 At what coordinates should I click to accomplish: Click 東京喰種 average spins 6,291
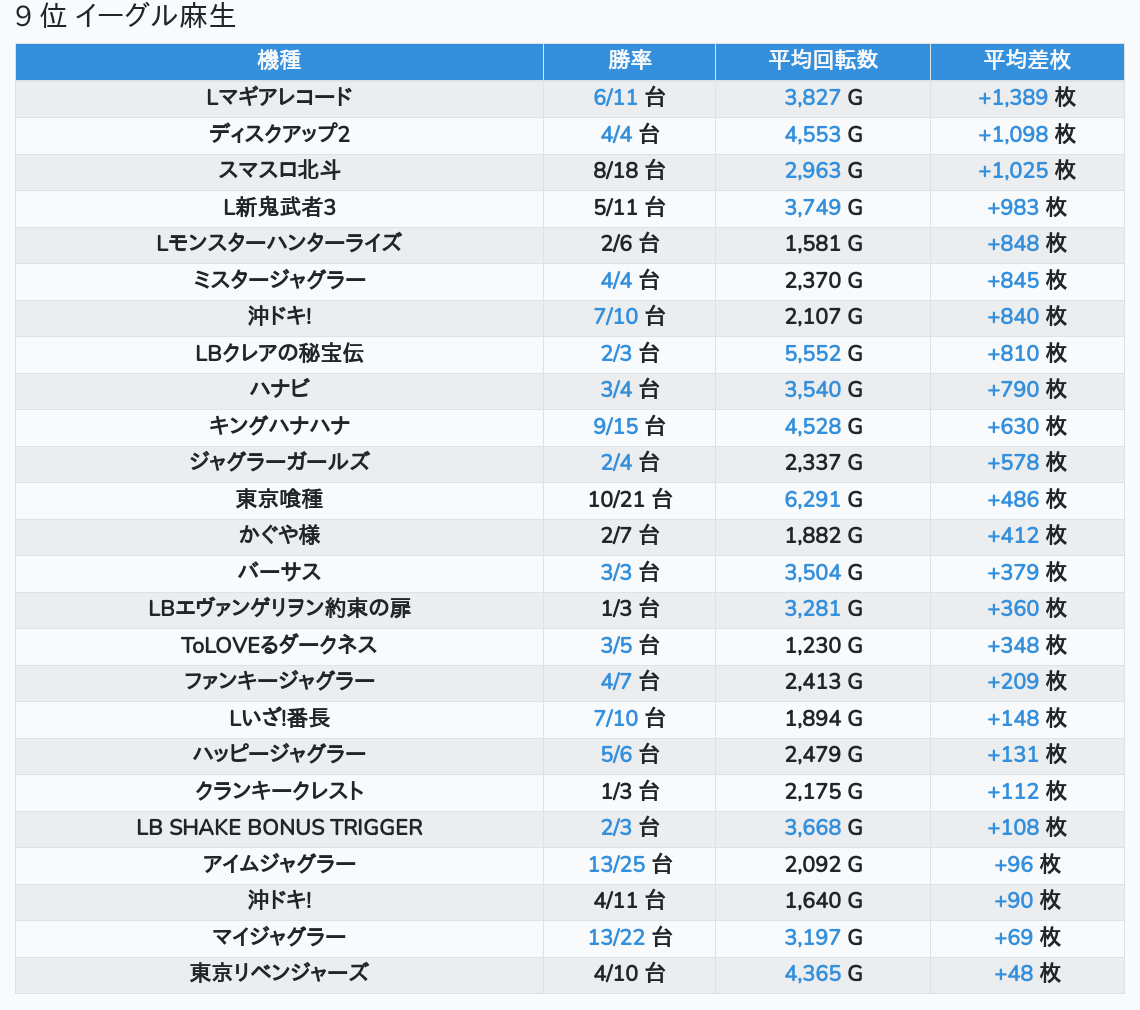pos(813,499)
